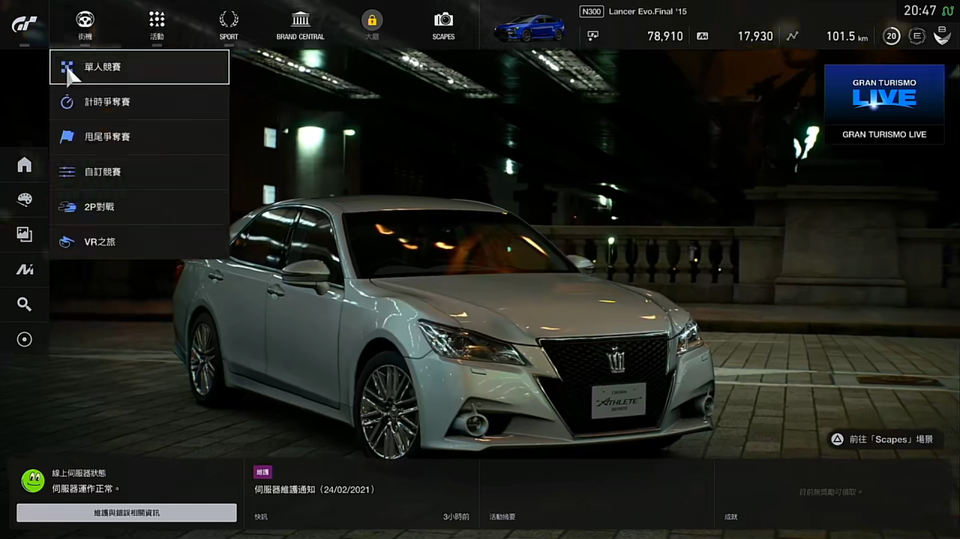Open 伺服器維護通知 (24/02/2021) news item
960x539 pixels.
tap(314, 489)
